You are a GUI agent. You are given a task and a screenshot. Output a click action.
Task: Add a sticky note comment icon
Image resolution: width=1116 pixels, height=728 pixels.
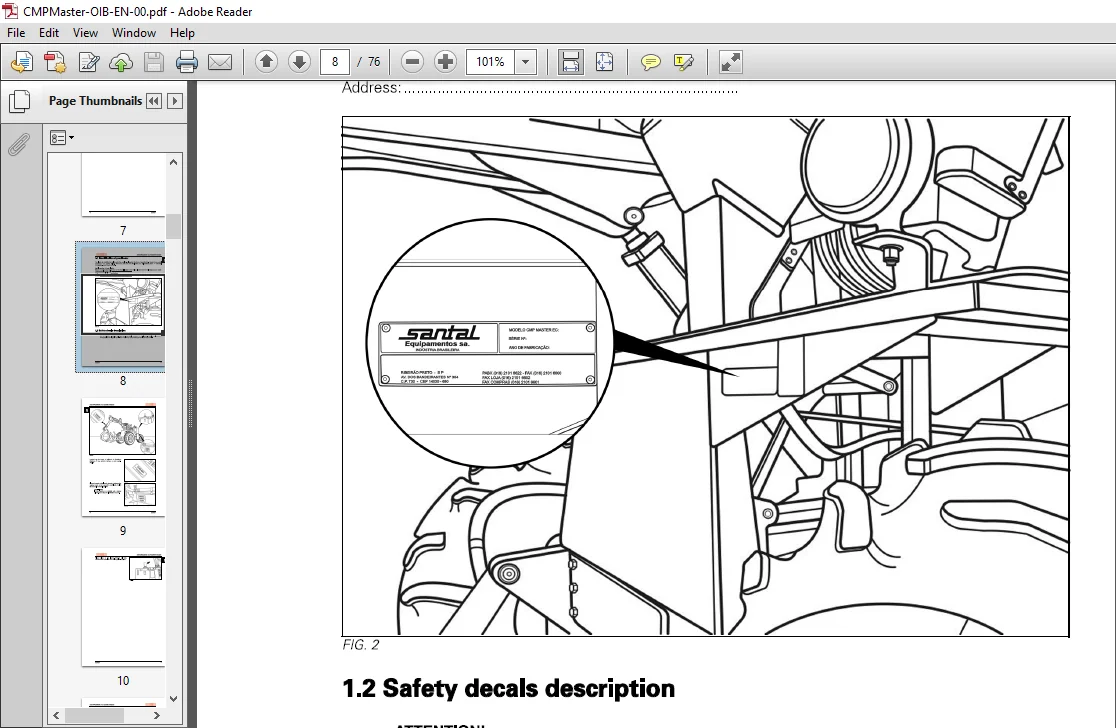pyautogui.click(x=650, y=63)
